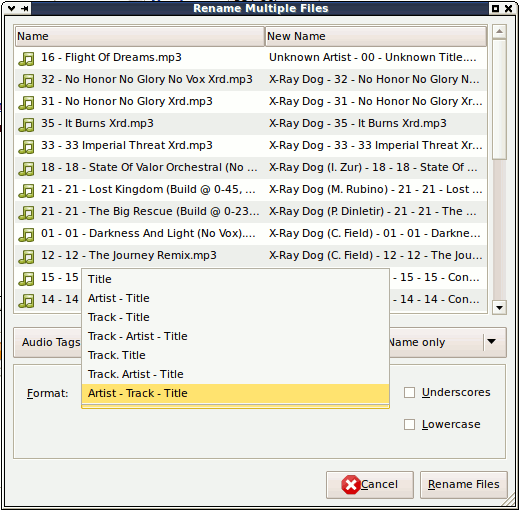This screenshot has width=519, height=510.
Task: Click new name X-Ray Dog - 33 - 33 Imperial
Action: coord(376,145)
